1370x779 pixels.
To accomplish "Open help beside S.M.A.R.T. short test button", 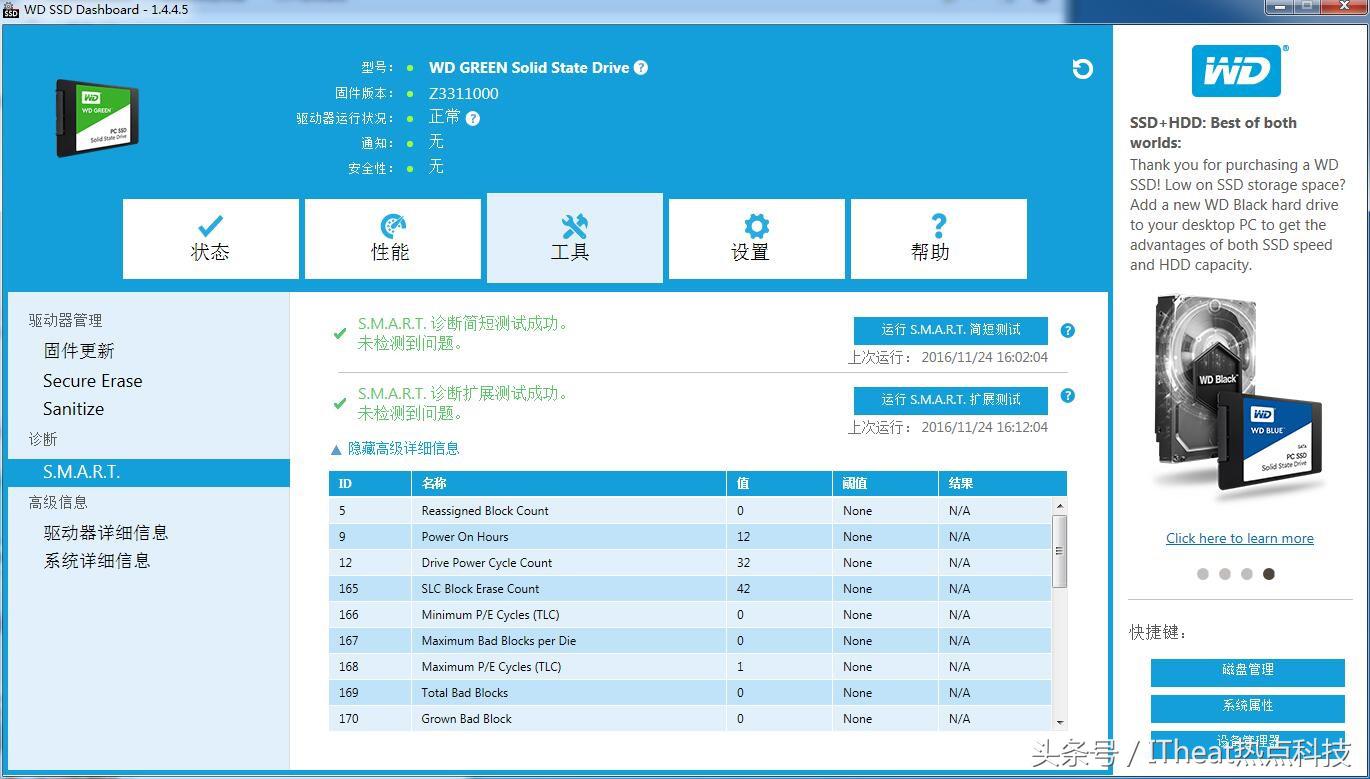I will click(x=1067, y=329).
